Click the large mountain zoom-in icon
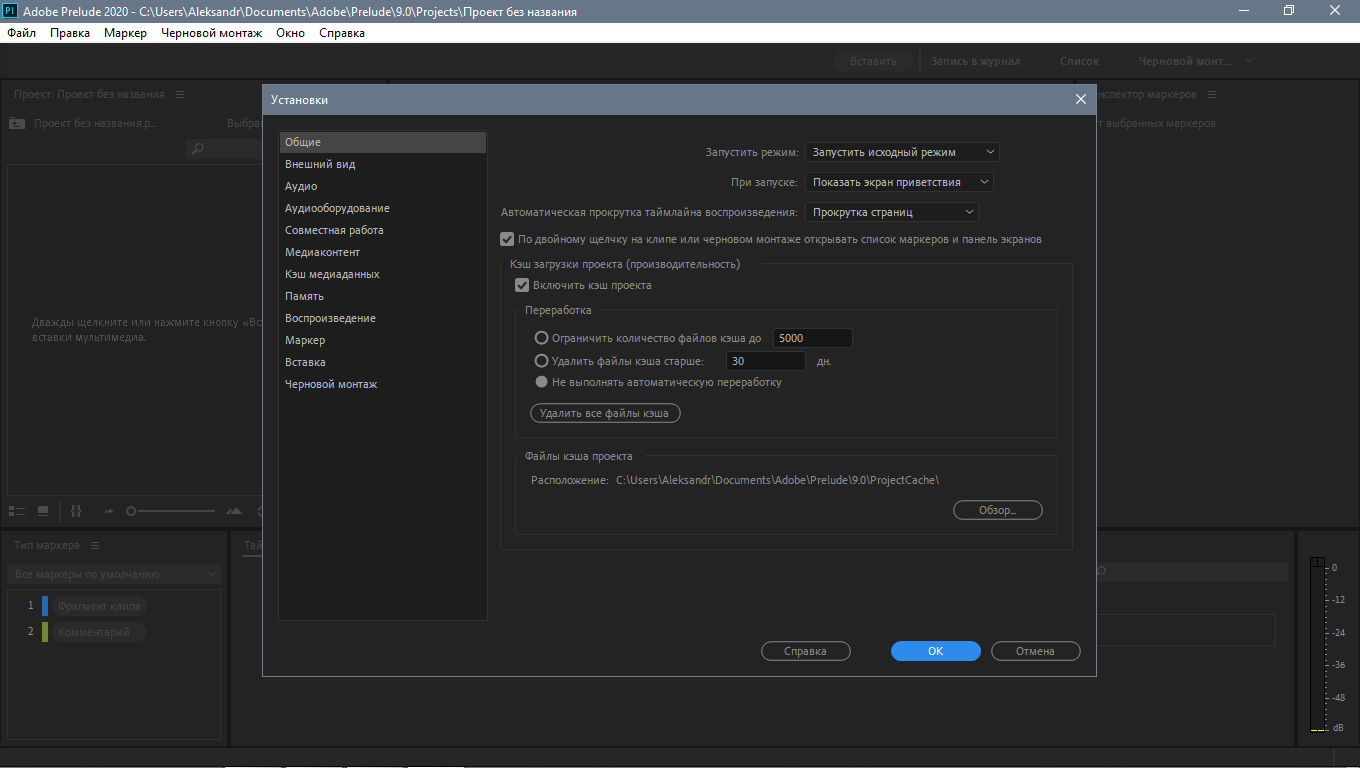Viewport: 1360px width, 768px height. [x=234, y=511]
